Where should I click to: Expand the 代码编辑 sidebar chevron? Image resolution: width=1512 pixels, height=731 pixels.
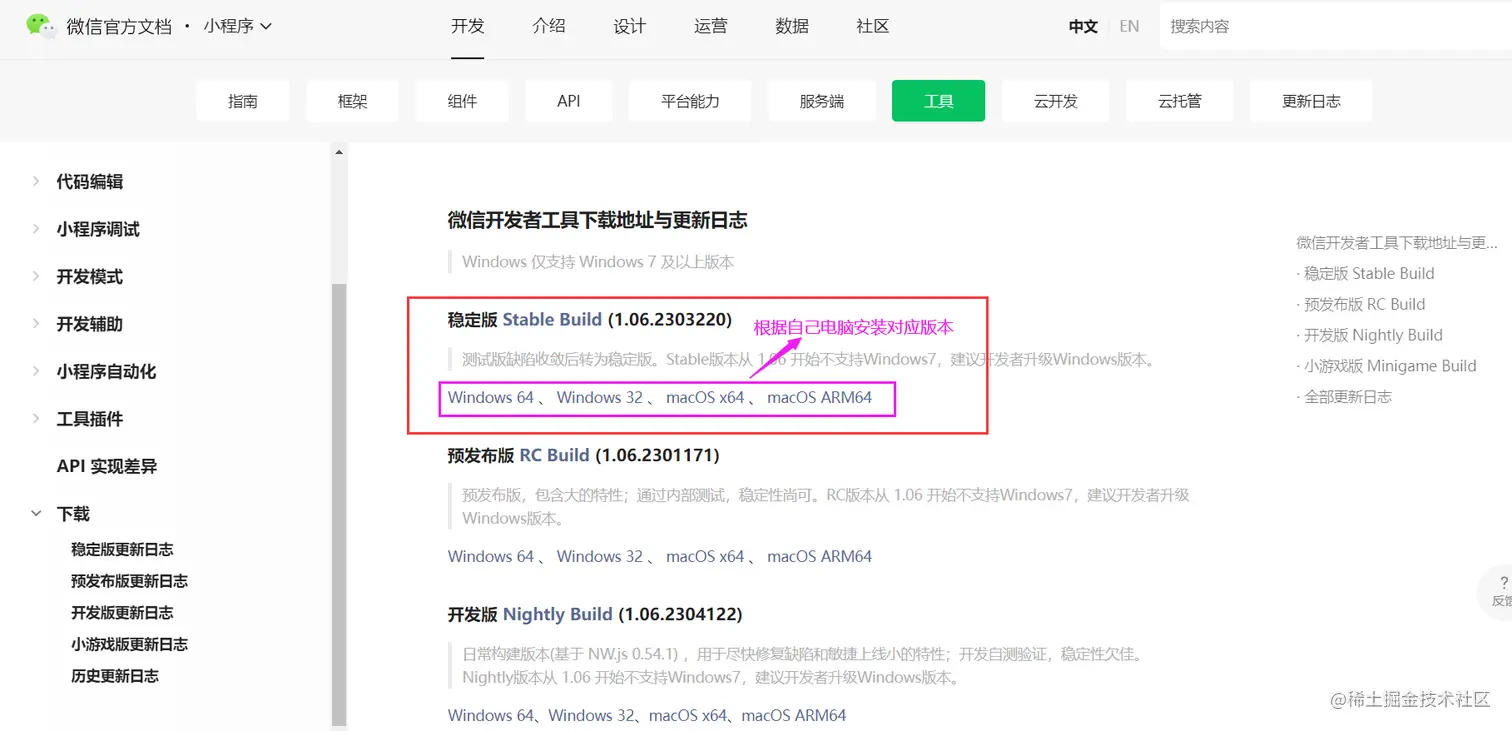coord(36,181)
